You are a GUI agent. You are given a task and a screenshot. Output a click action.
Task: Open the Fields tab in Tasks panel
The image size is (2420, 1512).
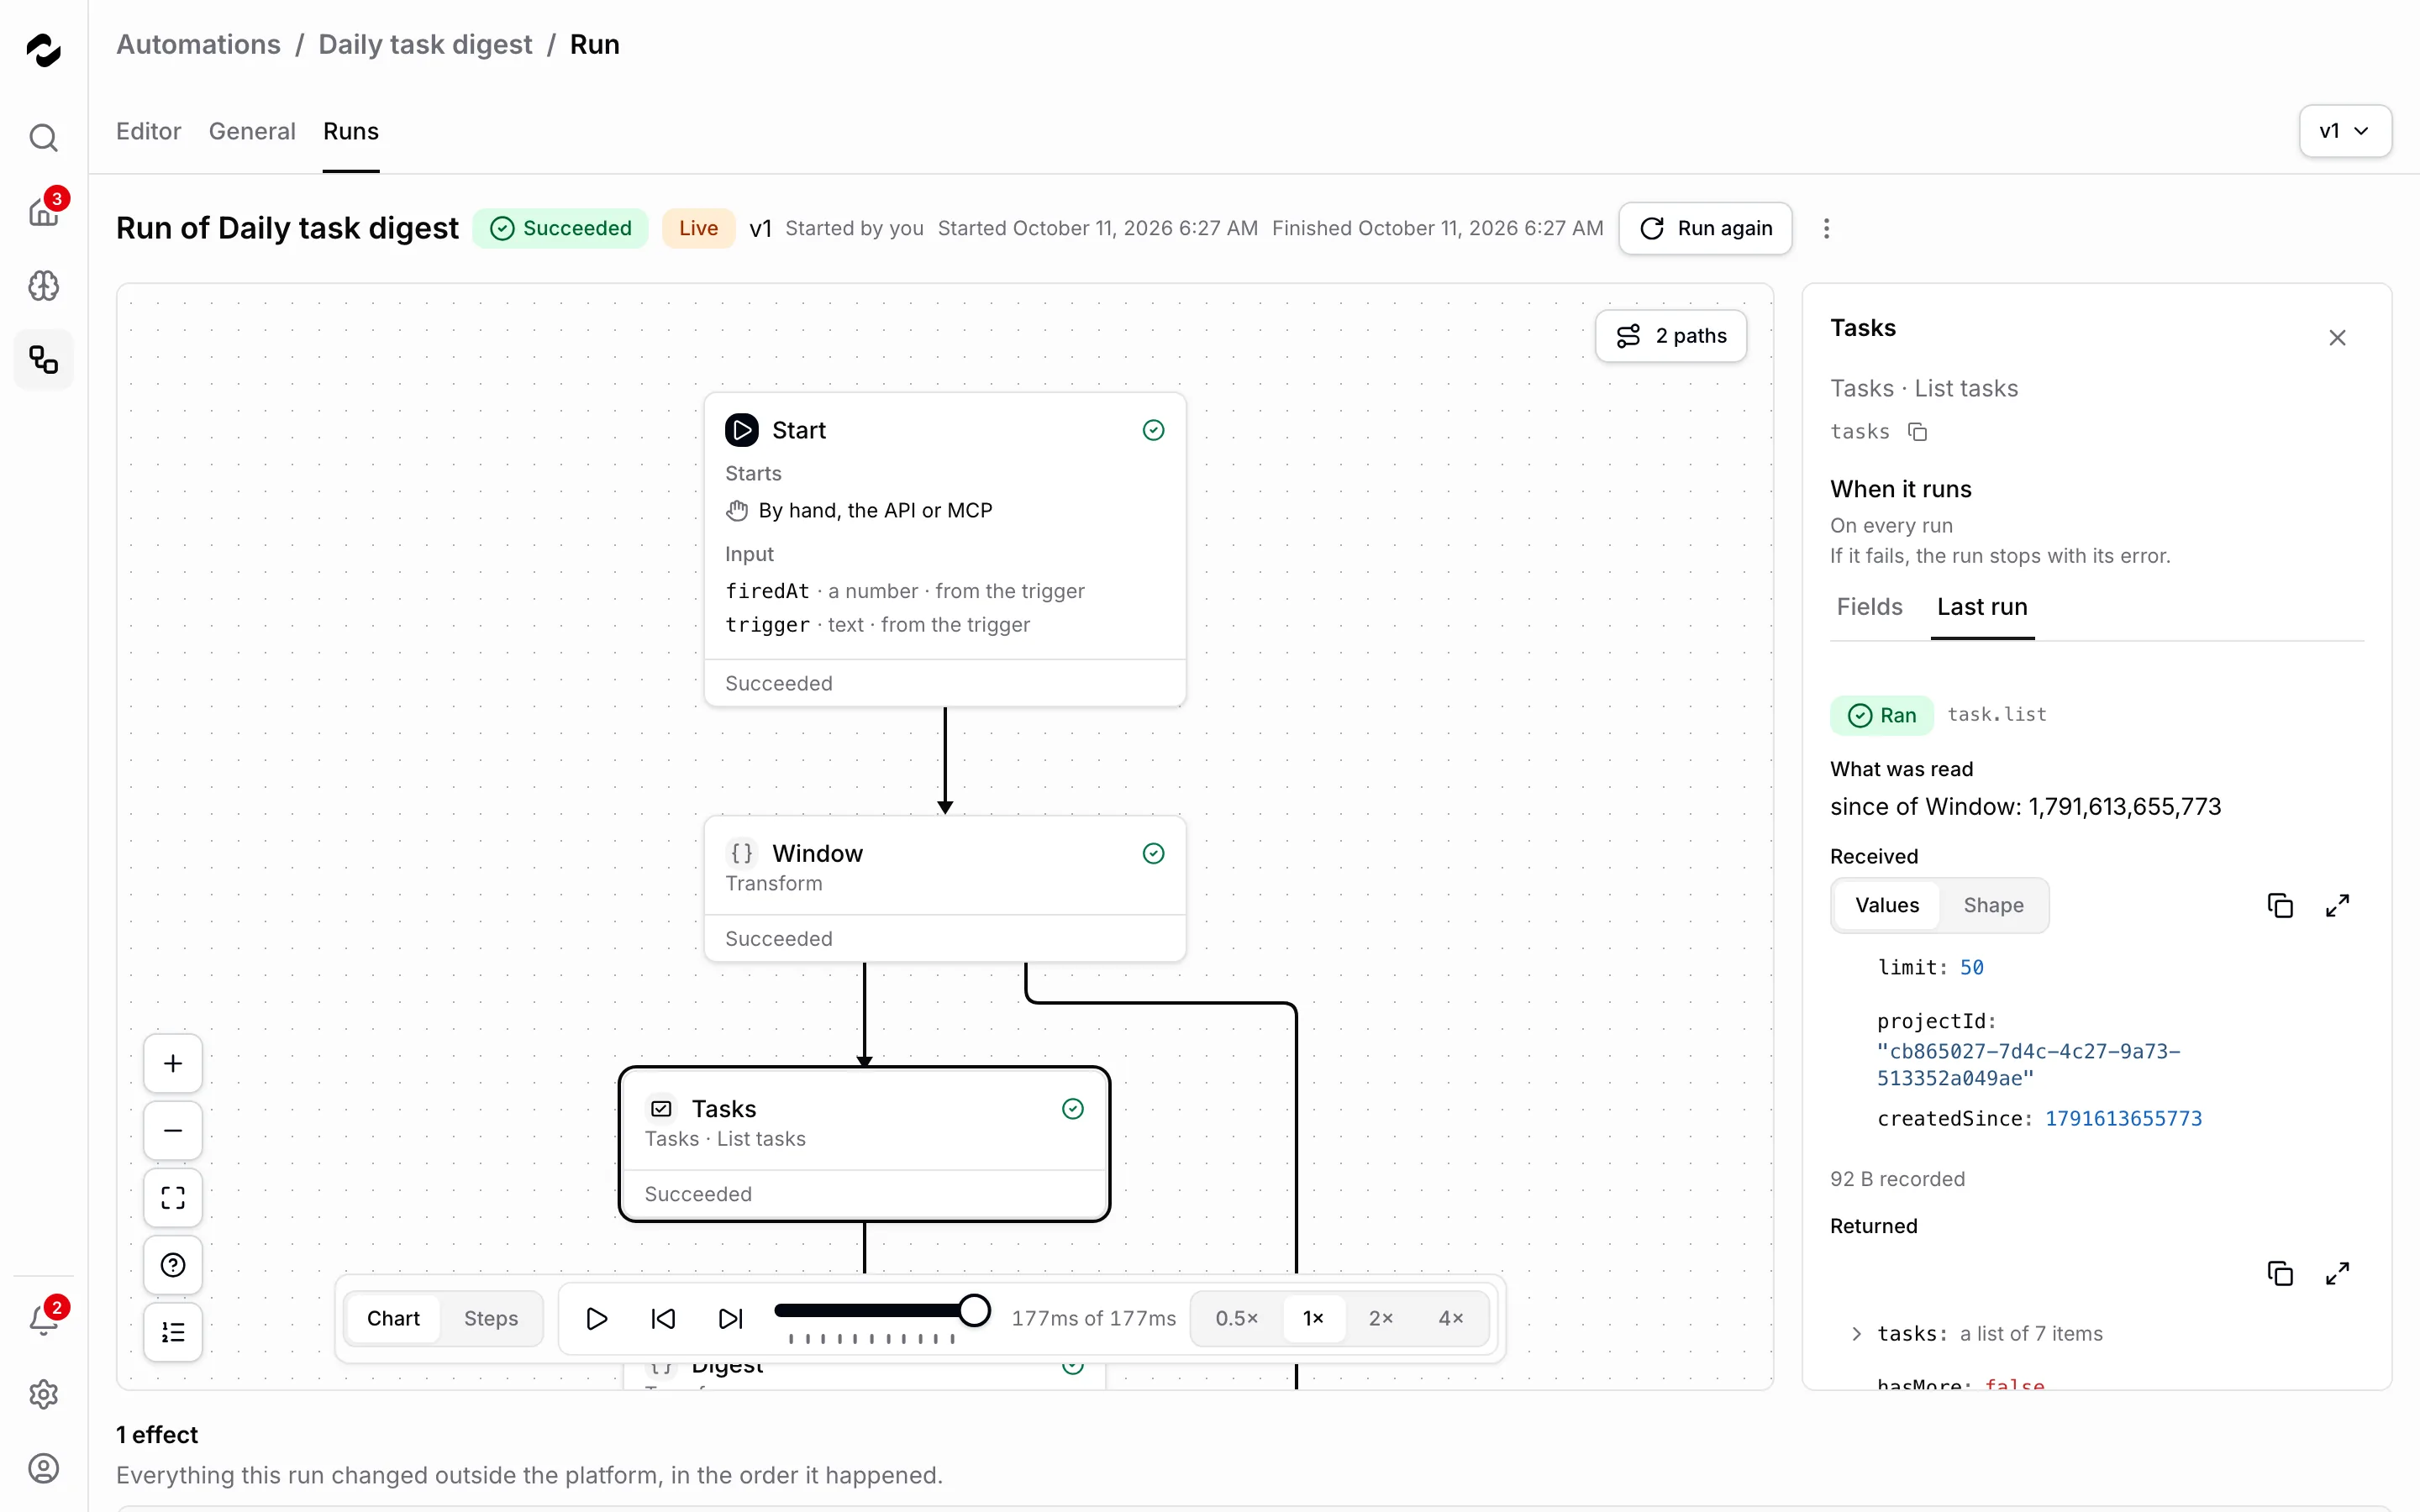(1869, 607)
